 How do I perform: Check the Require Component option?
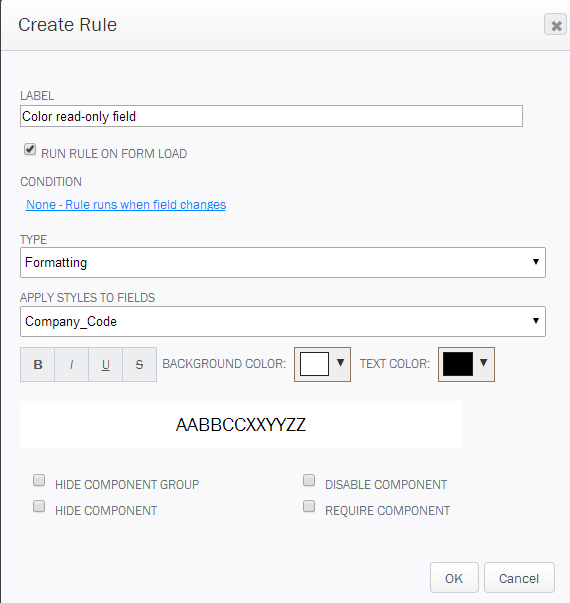[x=309, y=506]
